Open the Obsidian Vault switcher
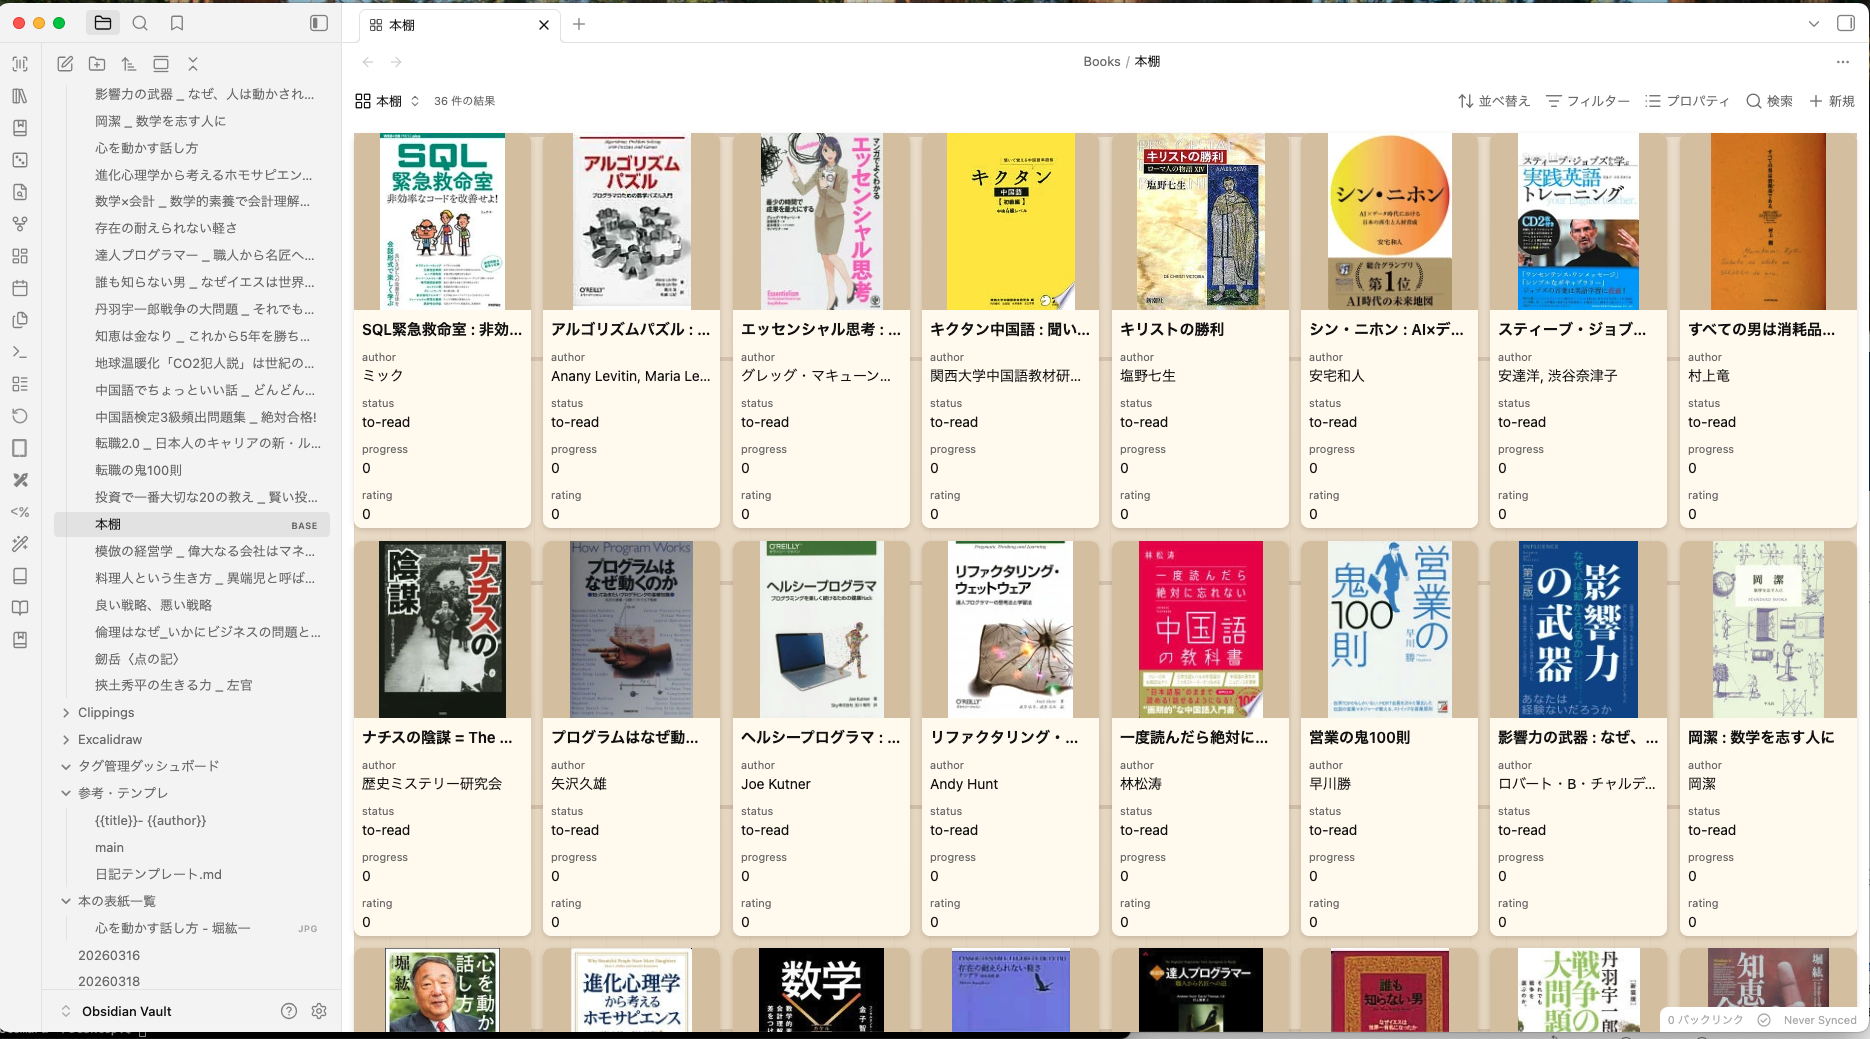The width and height of the screenshot is (1870, 1039). [117, 1011]
